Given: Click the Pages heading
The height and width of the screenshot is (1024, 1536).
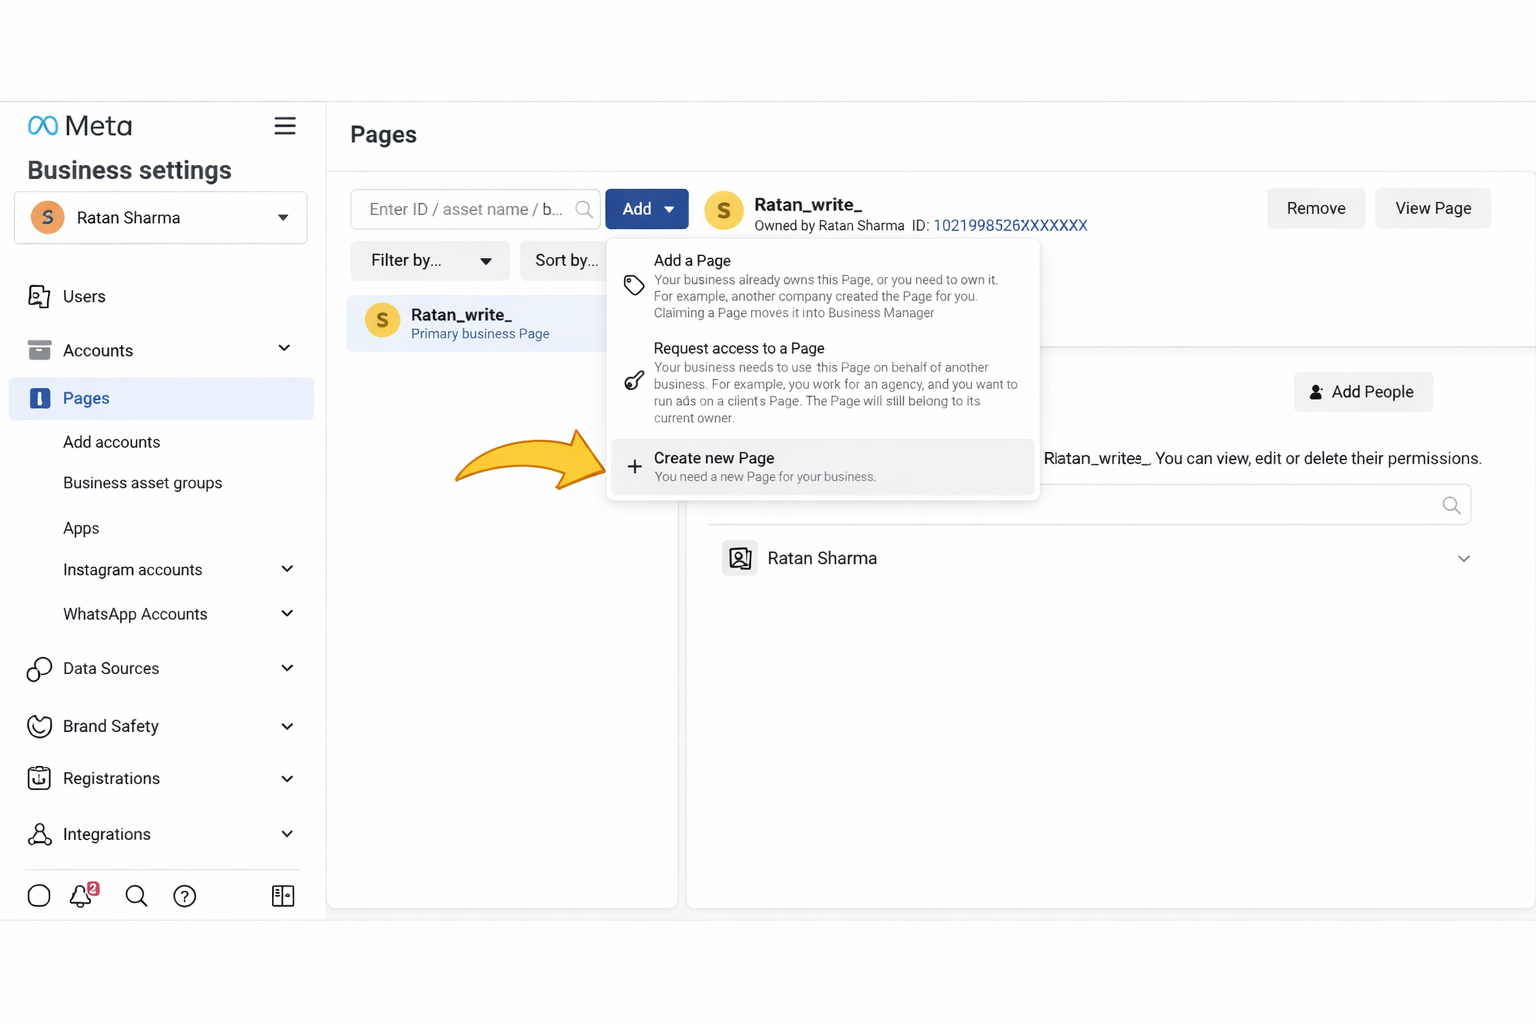Looking at the screenshot, I should [x=383, y=134].
